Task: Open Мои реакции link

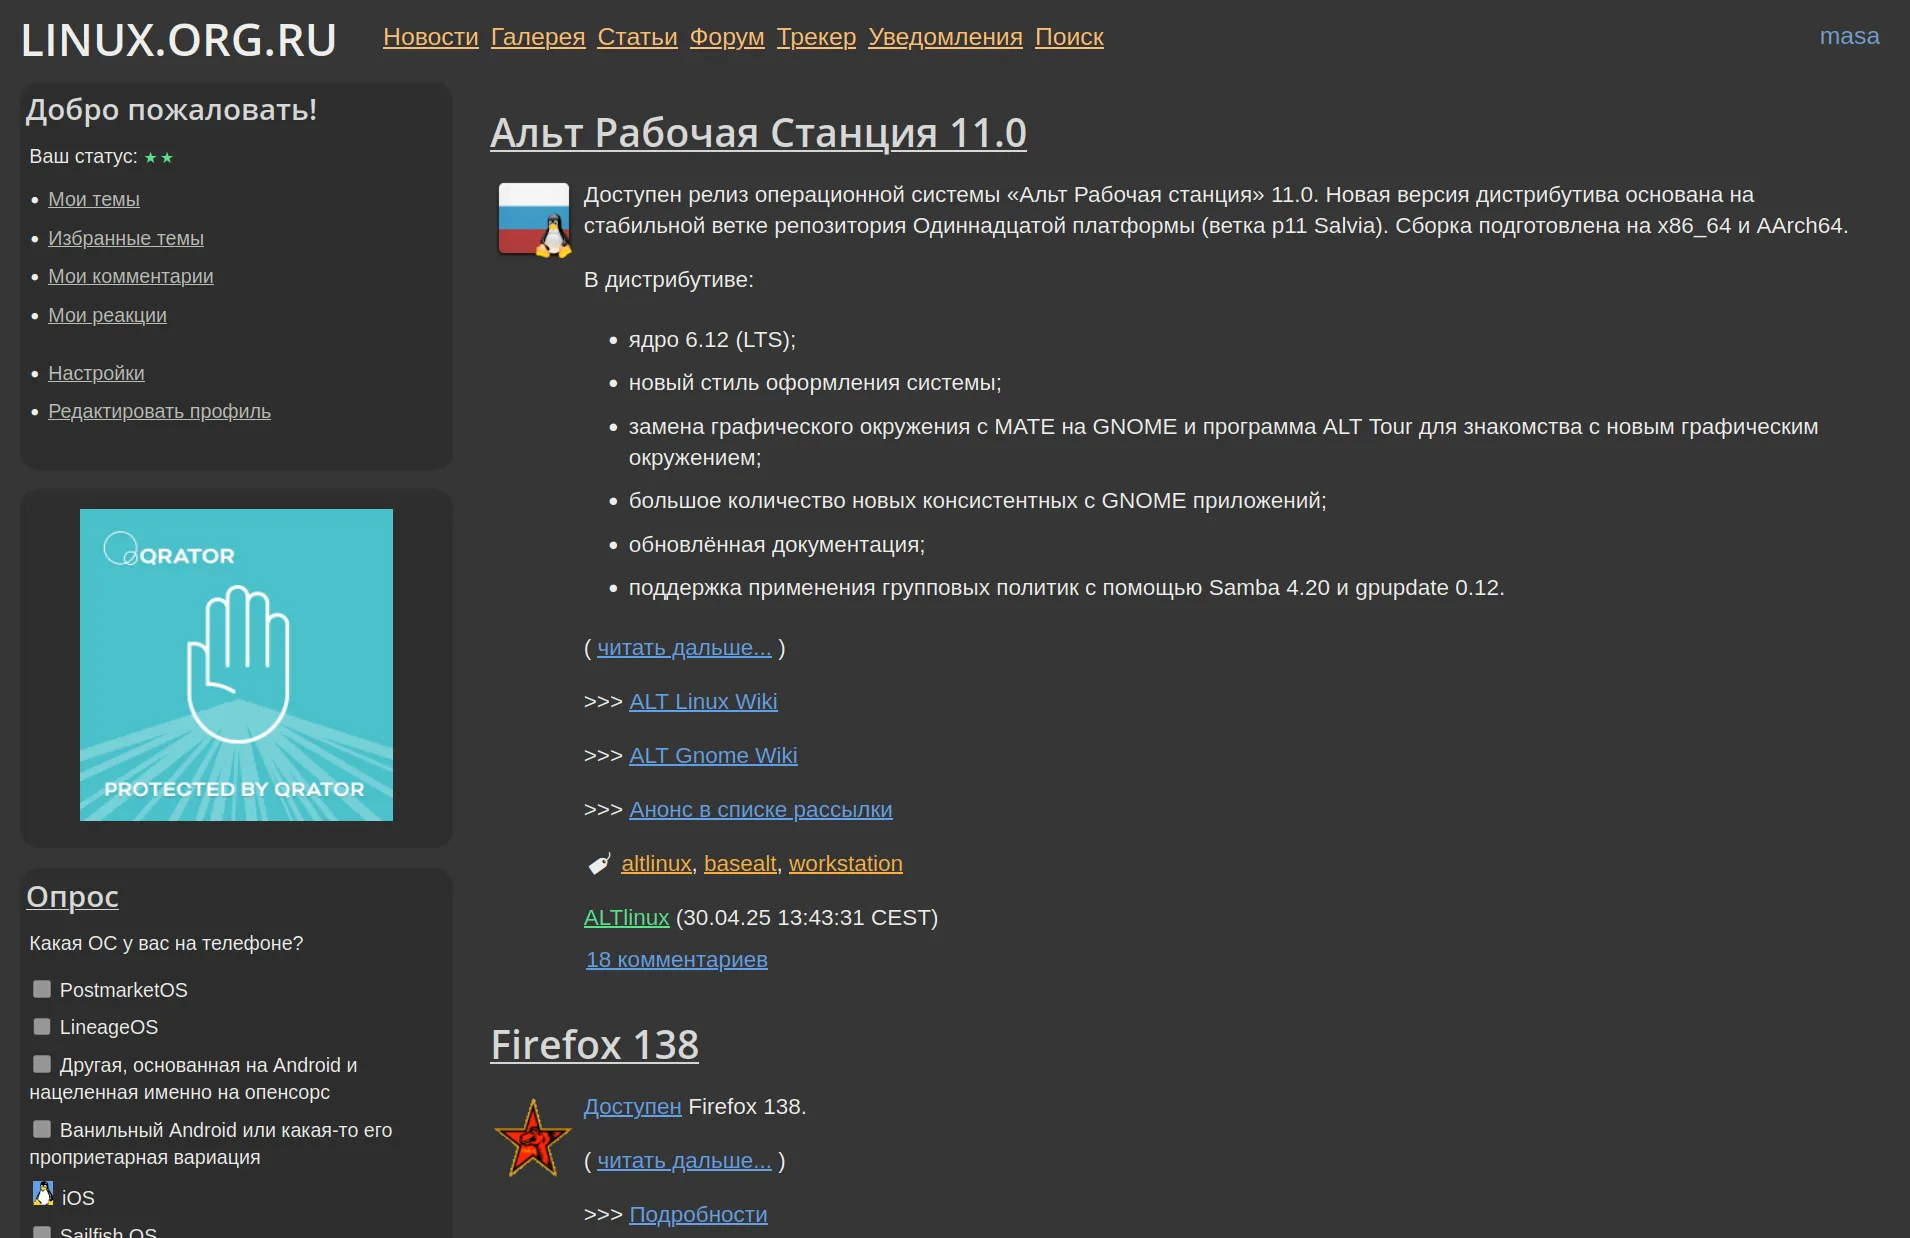Action: tap(108, 315)
